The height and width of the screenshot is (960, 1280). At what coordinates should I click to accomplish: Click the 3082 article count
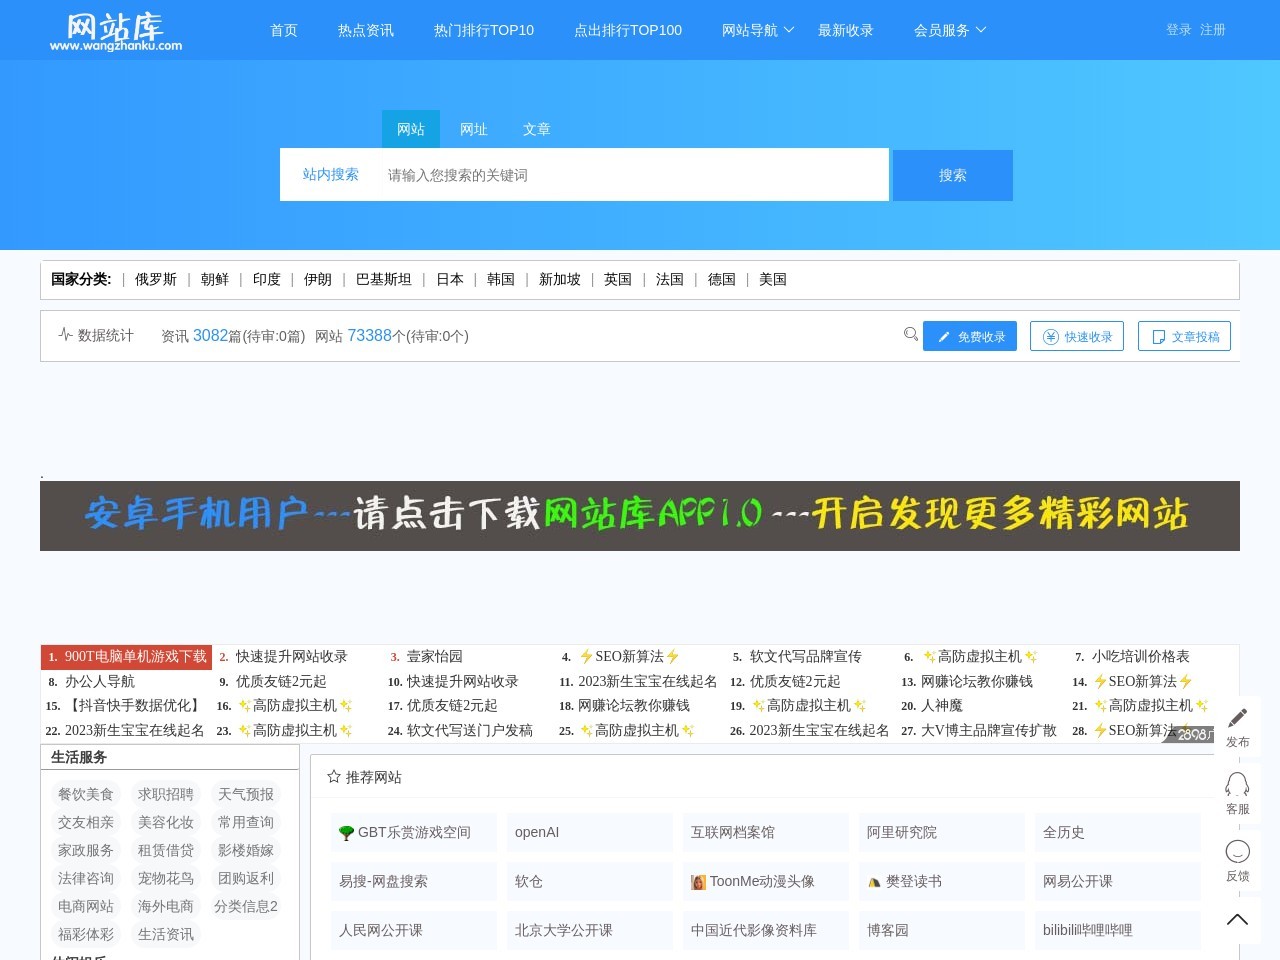(x=210, y=336)
